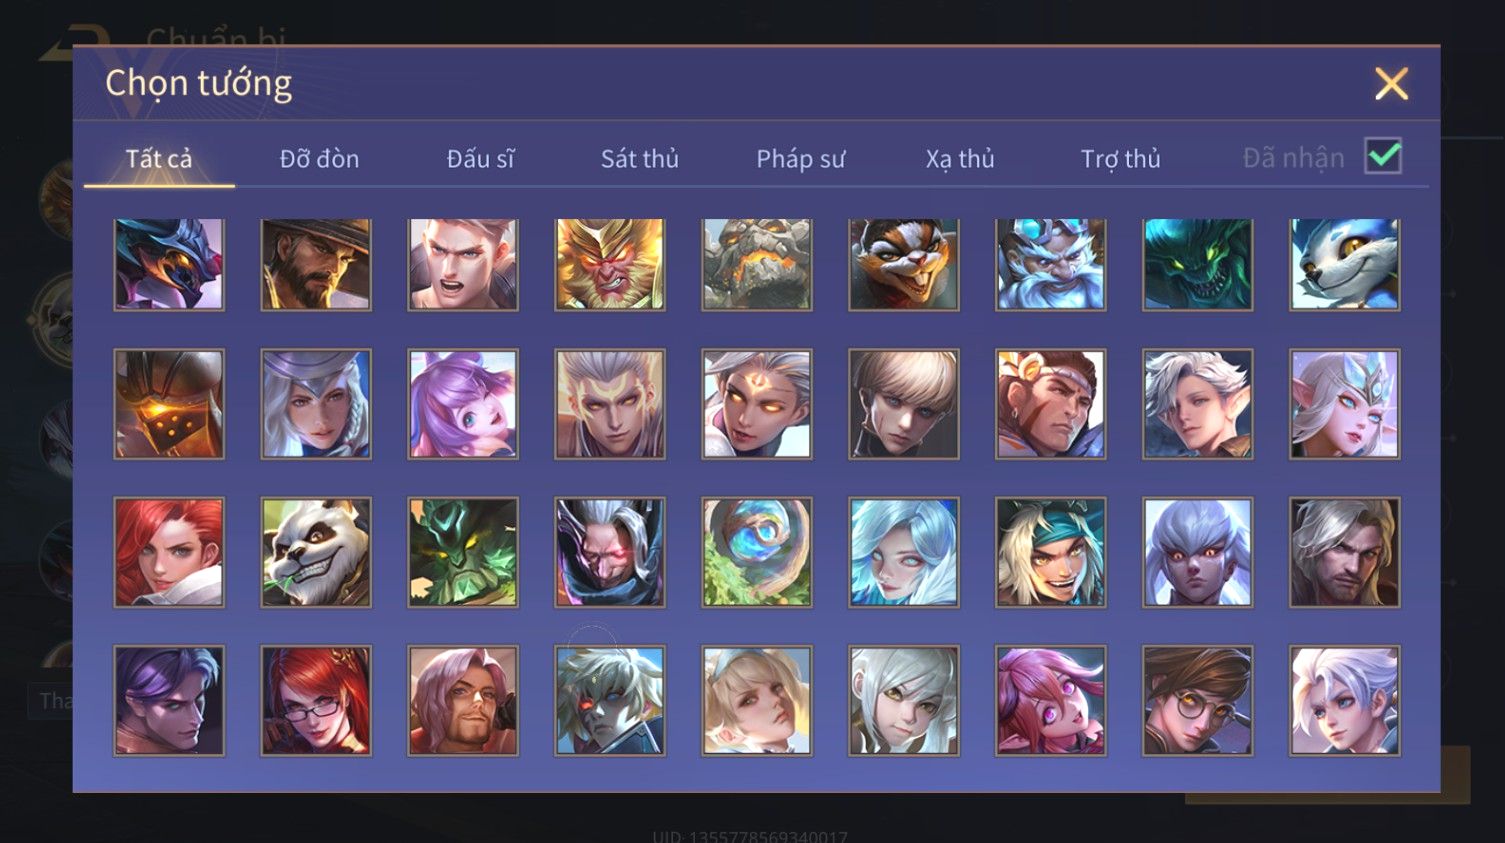Choose the armored knight with orange visor
Viewport: 1505px width, 843px height.
pyautogui.click(x=169, y=404)
